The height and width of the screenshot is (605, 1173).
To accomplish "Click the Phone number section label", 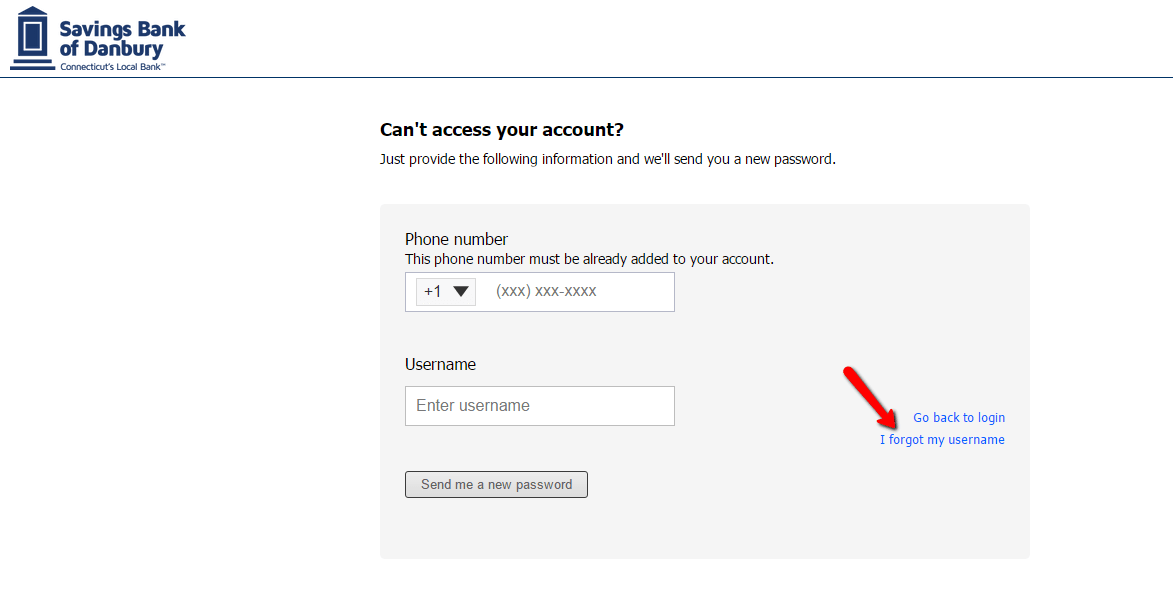I will (x=455, y=239).
